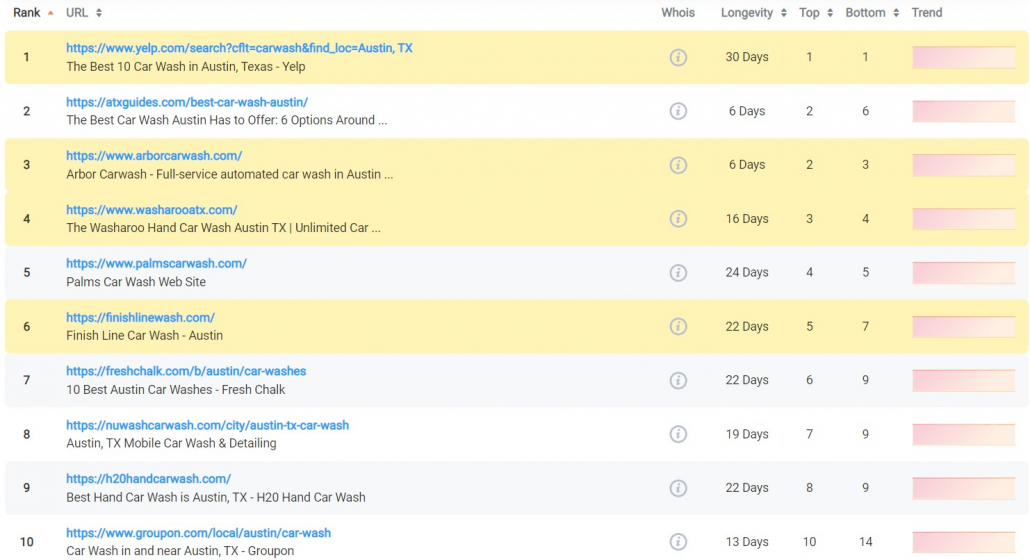
Task: Click the Top value '10' in the groupon row
Action: [x=809, y=542]
